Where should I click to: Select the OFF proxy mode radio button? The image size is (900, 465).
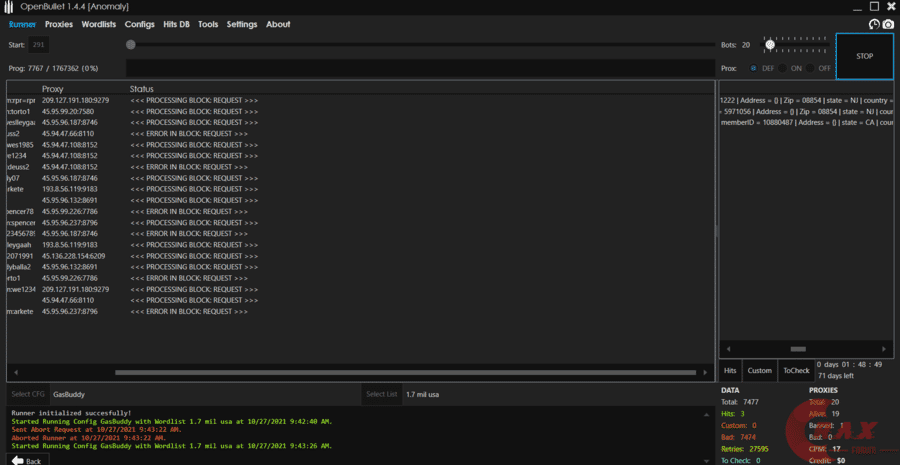811,68
